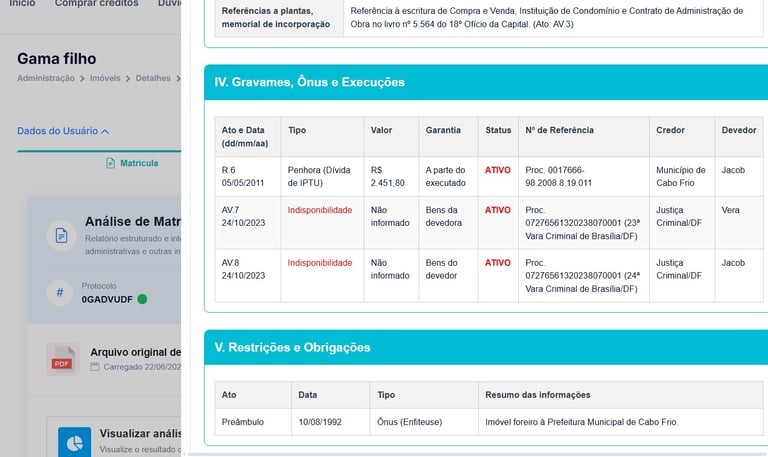Image resolution: width=768 pixels, height=457 pixels.
Task: Click Visualizar análise button text
Action: click(x=140, y=433)
